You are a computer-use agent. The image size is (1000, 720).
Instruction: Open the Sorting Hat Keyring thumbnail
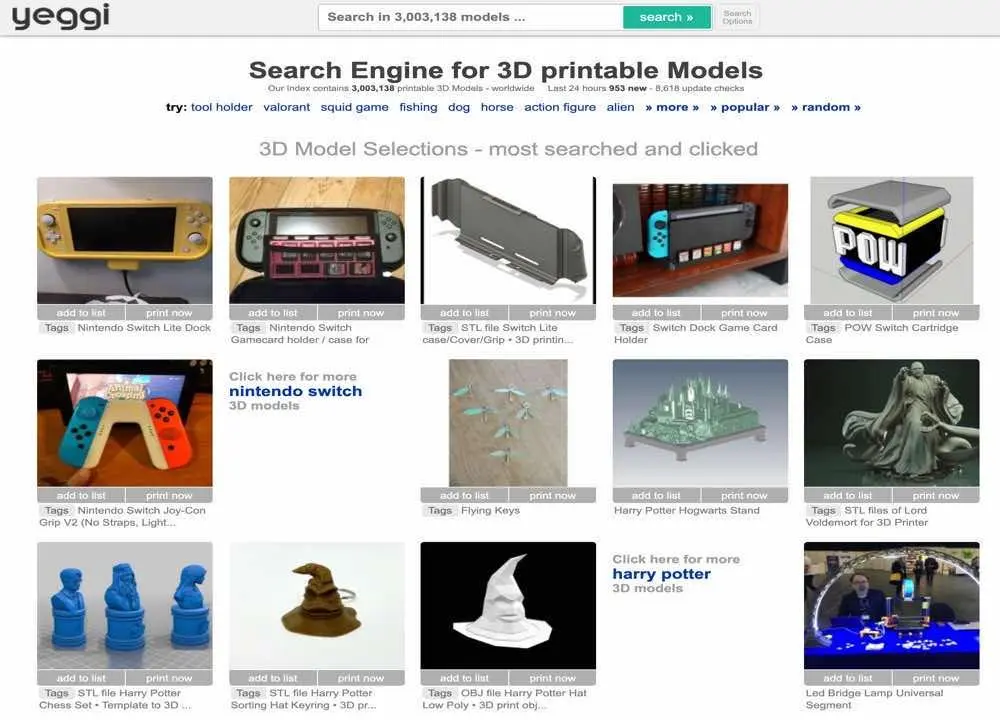click(x=316, y=606)
